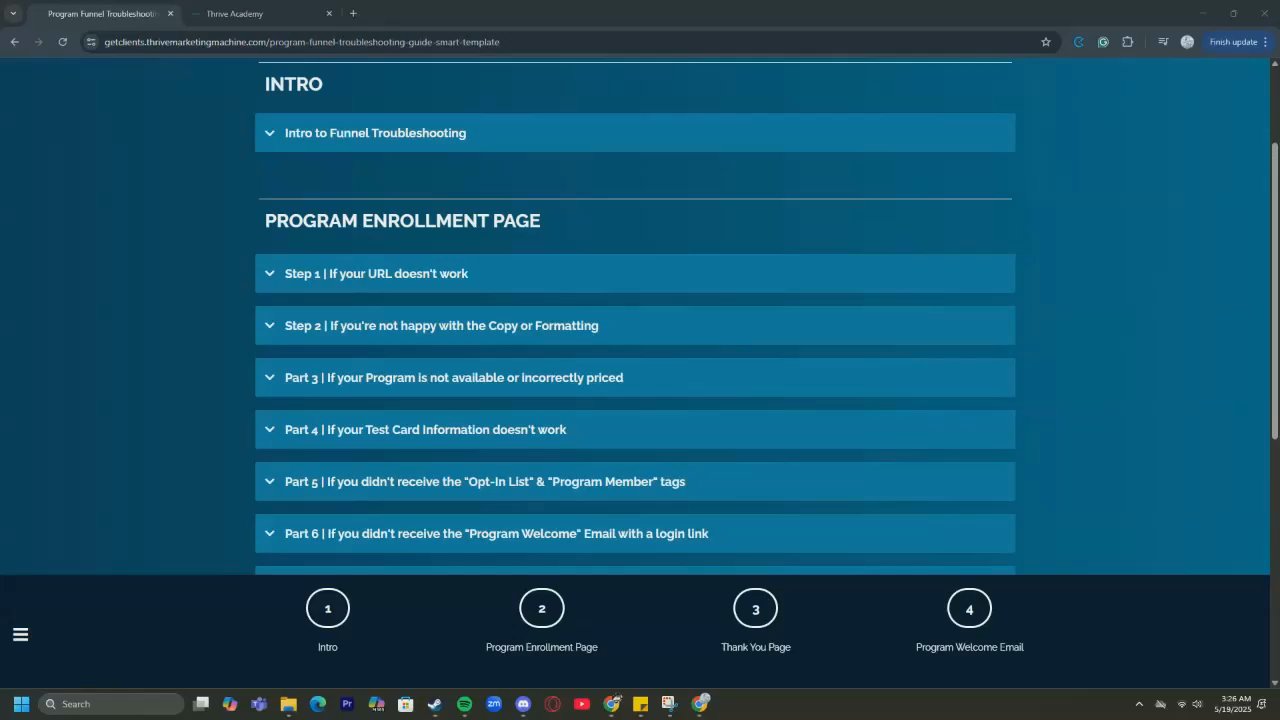Launch Microsoft Teams from taskbar
Image resolution: width=1280 pixels, height=720 pixels.
(259, 704)
